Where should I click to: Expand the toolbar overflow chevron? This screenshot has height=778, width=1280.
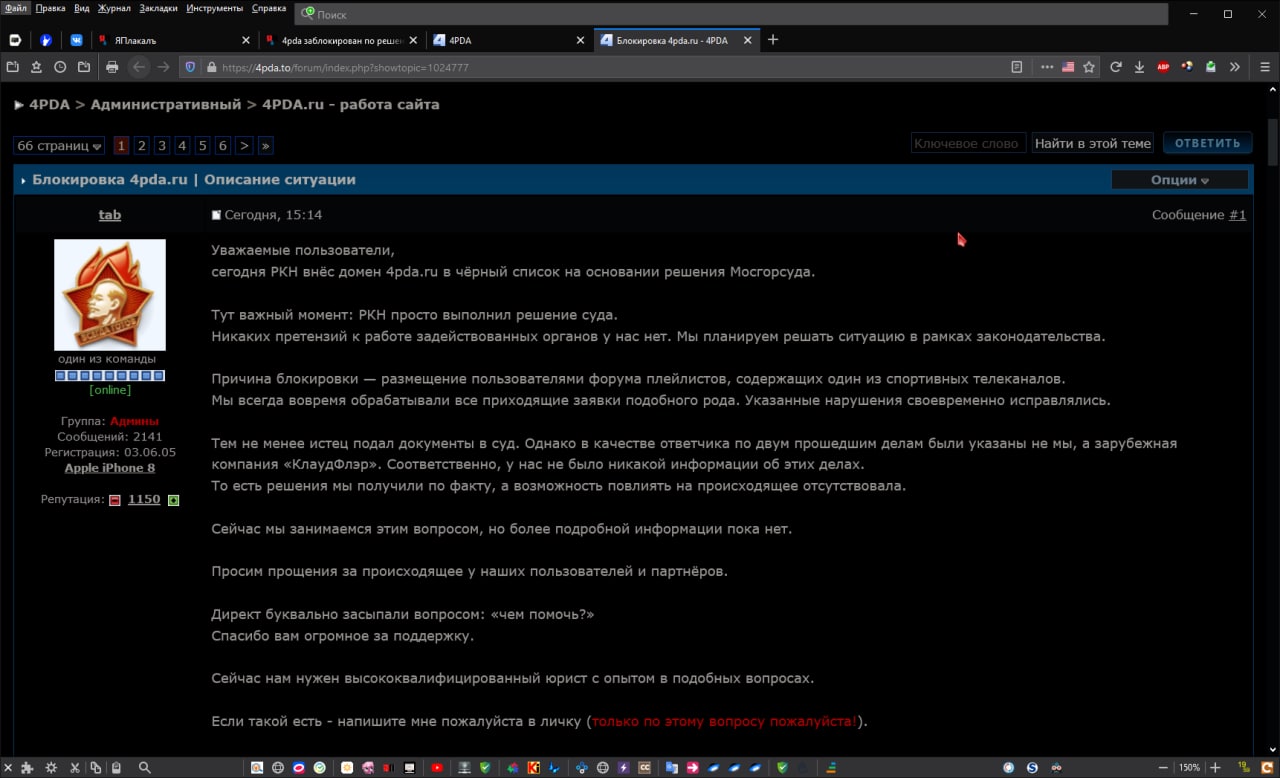point(1235,67)
